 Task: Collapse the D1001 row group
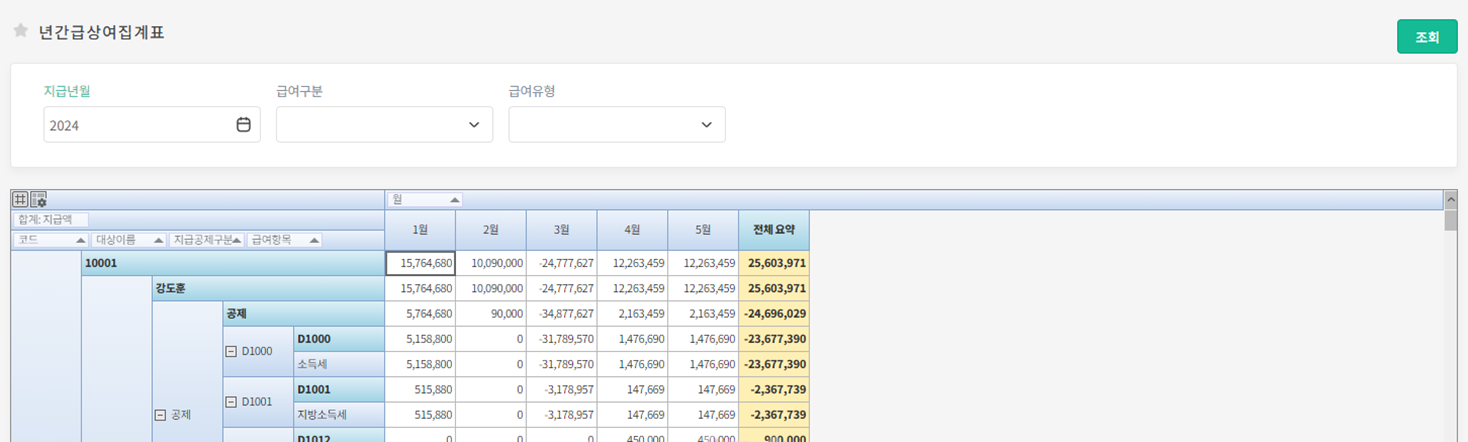coord(231,402)
